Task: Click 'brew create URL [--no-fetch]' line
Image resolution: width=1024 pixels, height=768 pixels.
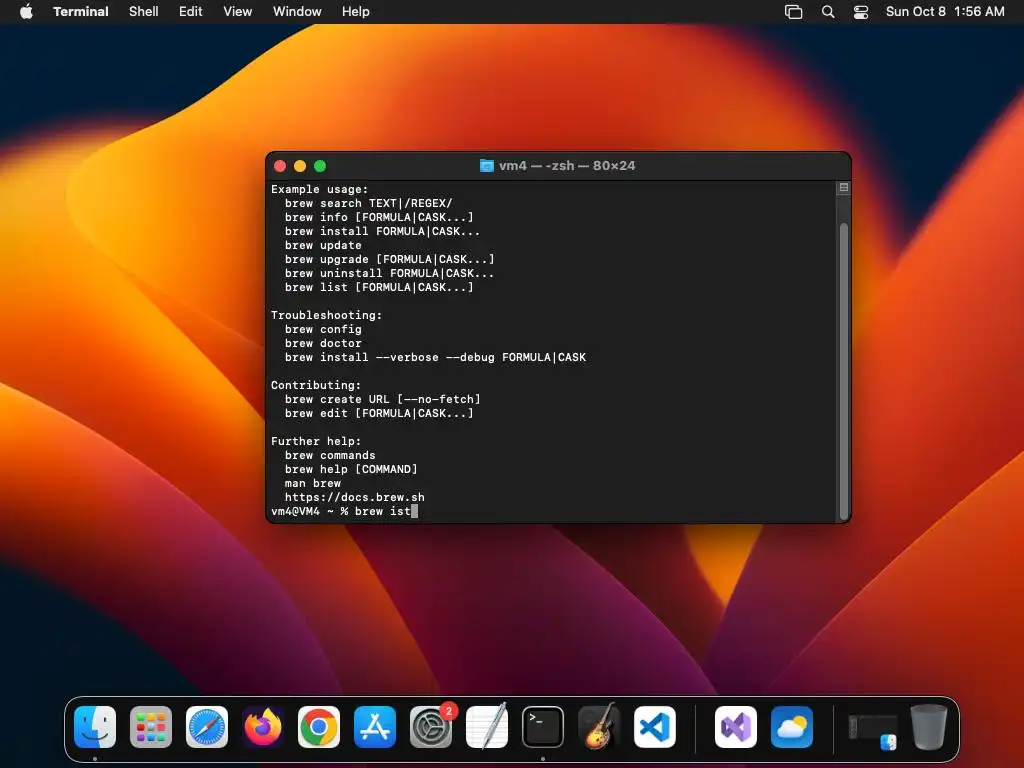Action: tap(383, 400)
